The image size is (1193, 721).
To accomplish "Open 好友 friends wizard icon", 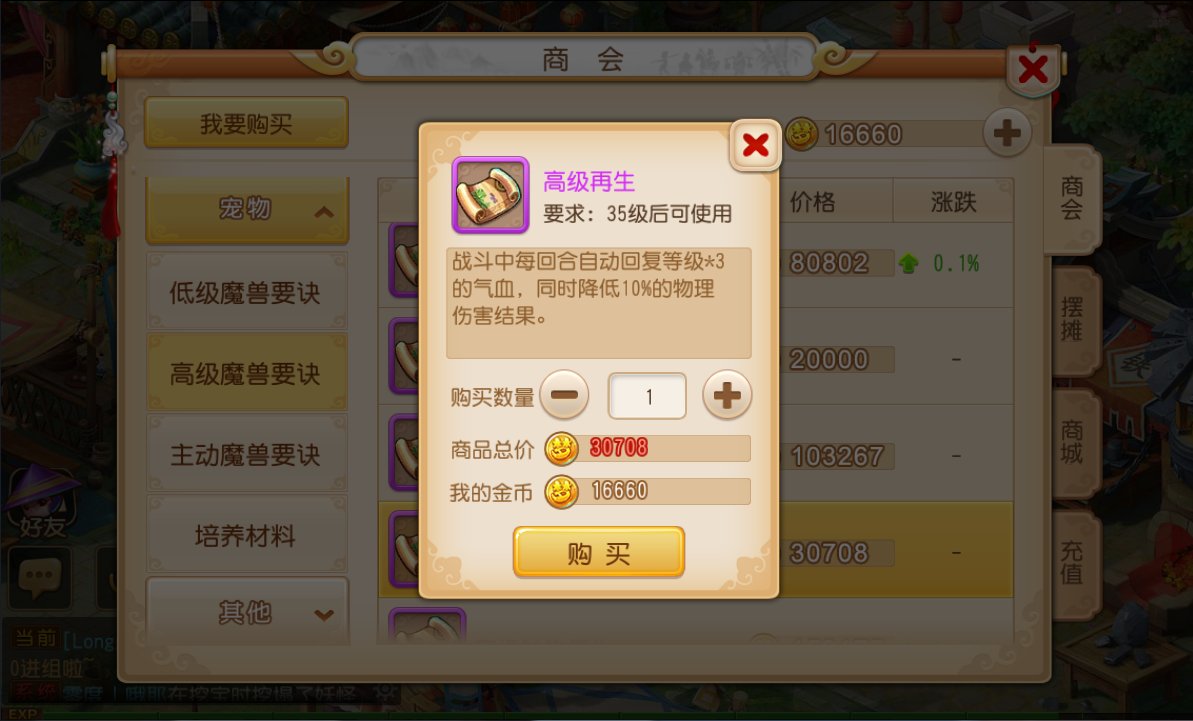I will tap(42, 502).
